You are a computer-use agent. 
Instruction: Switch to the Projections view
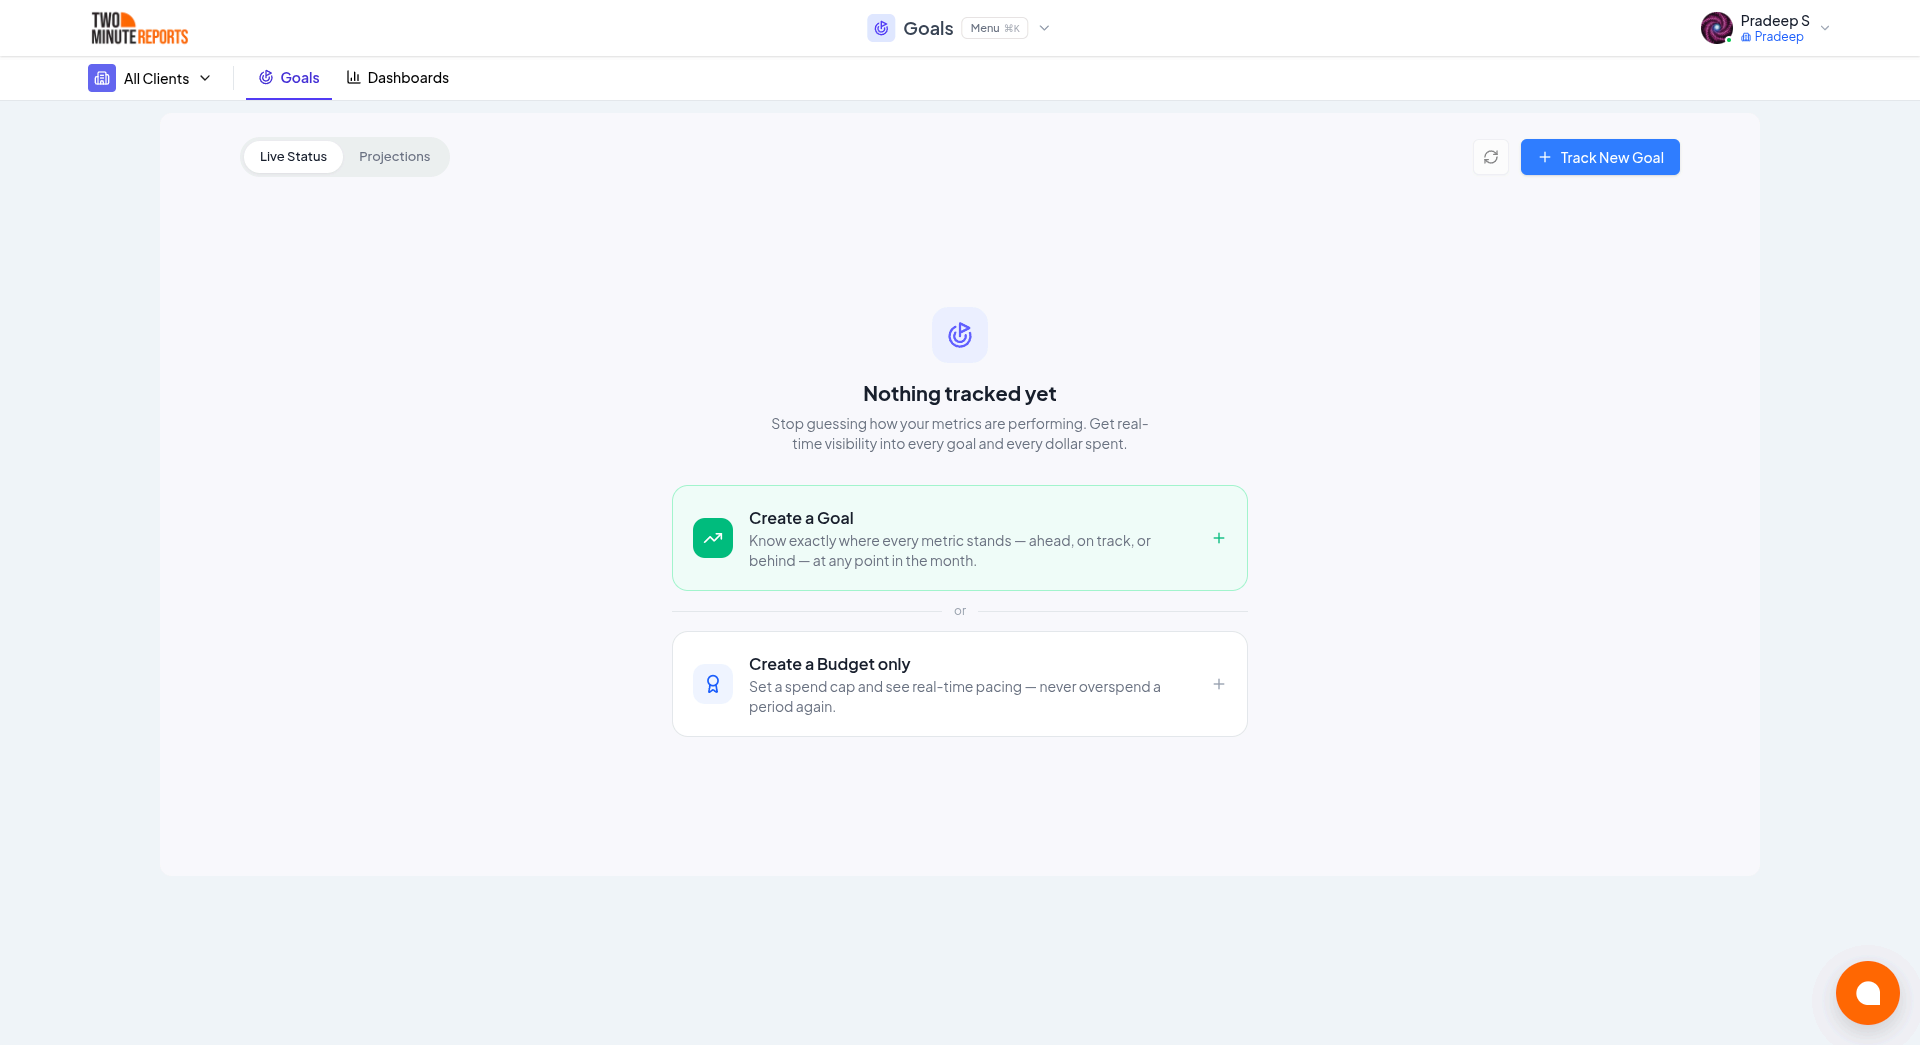pos(394,157)
